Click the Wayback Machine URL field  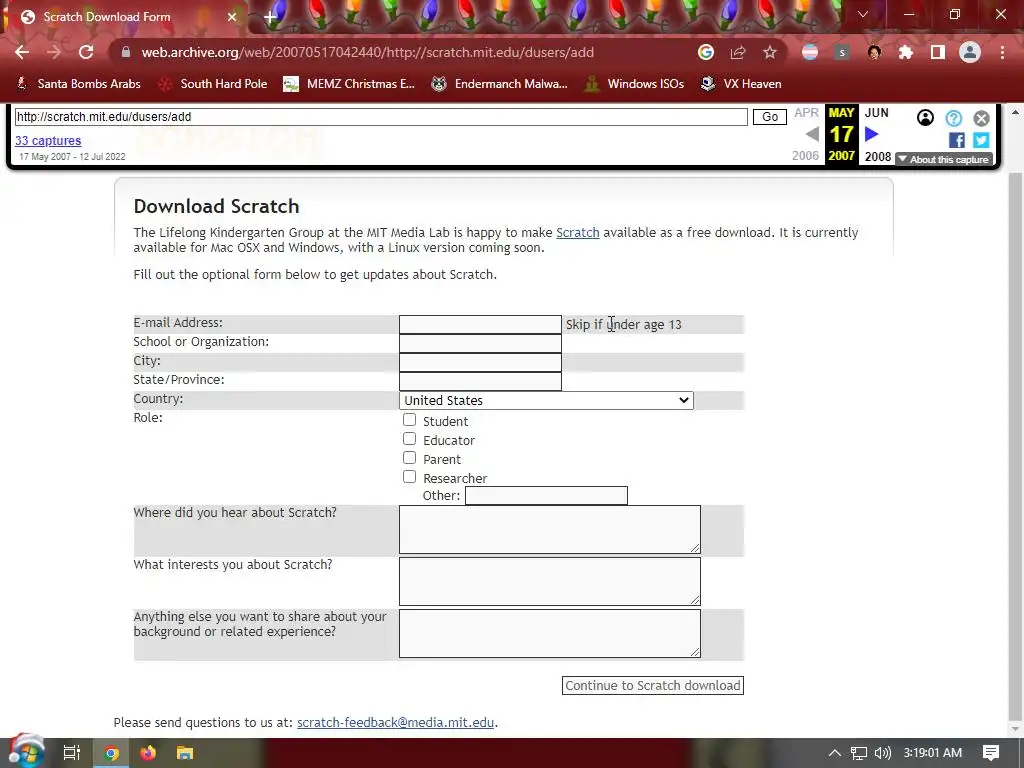(x=381, y=117)
